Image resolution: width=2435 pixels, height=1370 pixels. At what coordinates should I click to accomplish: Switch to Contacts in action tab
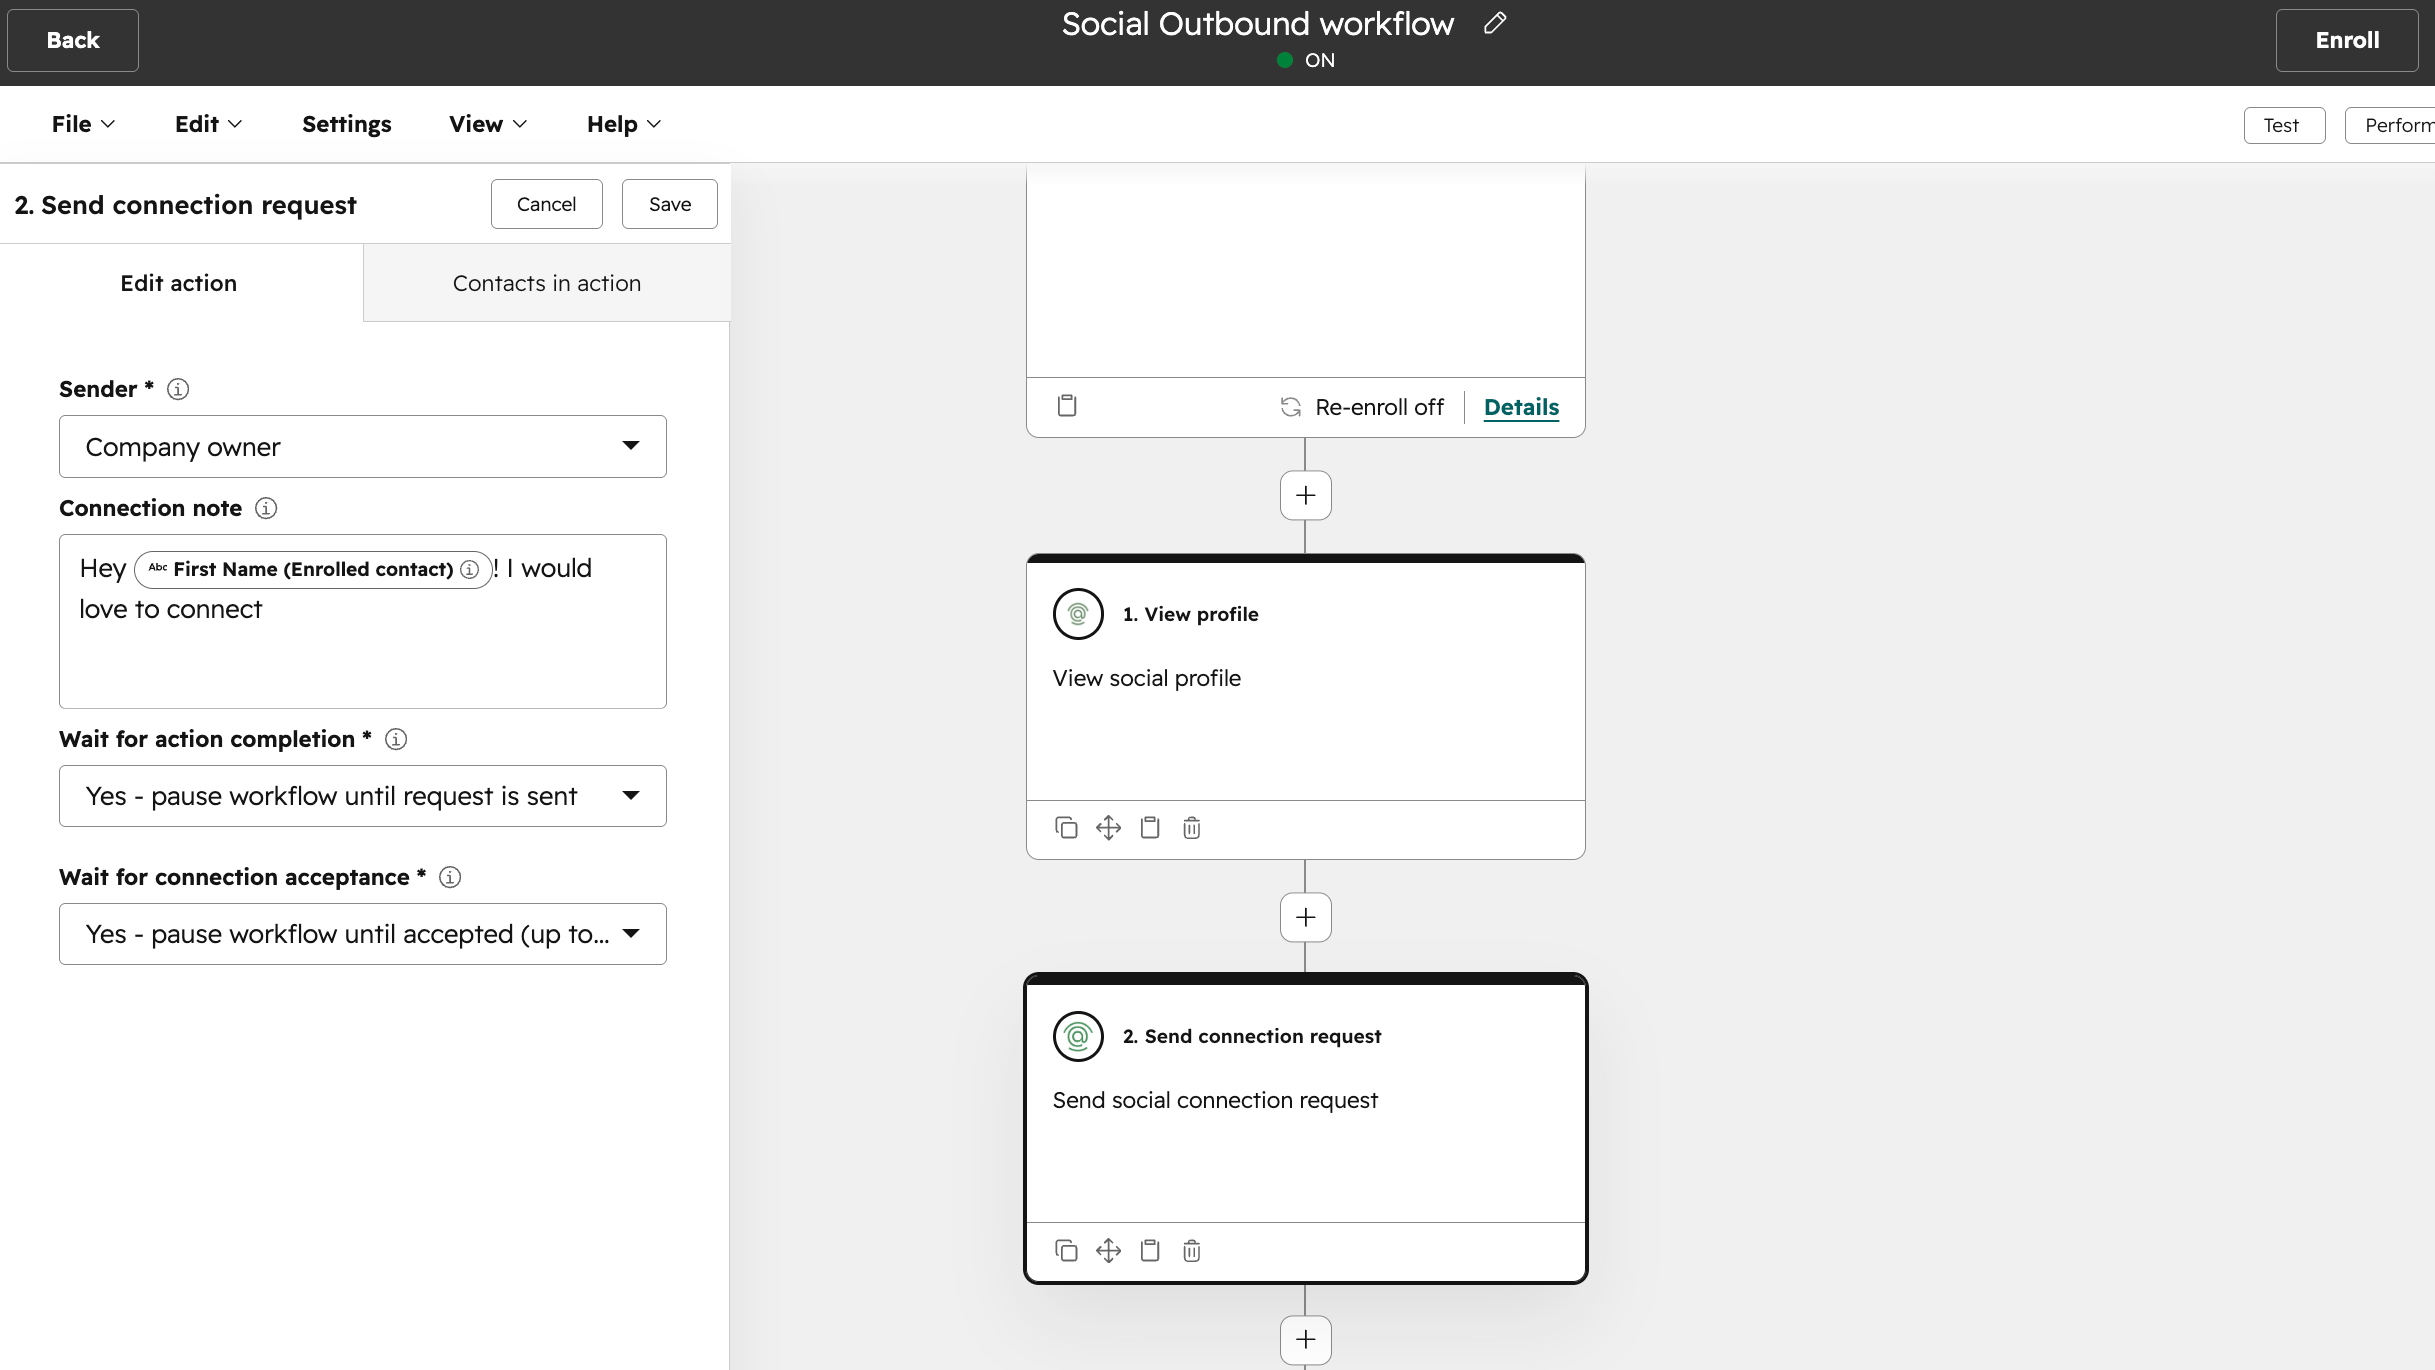547,283
